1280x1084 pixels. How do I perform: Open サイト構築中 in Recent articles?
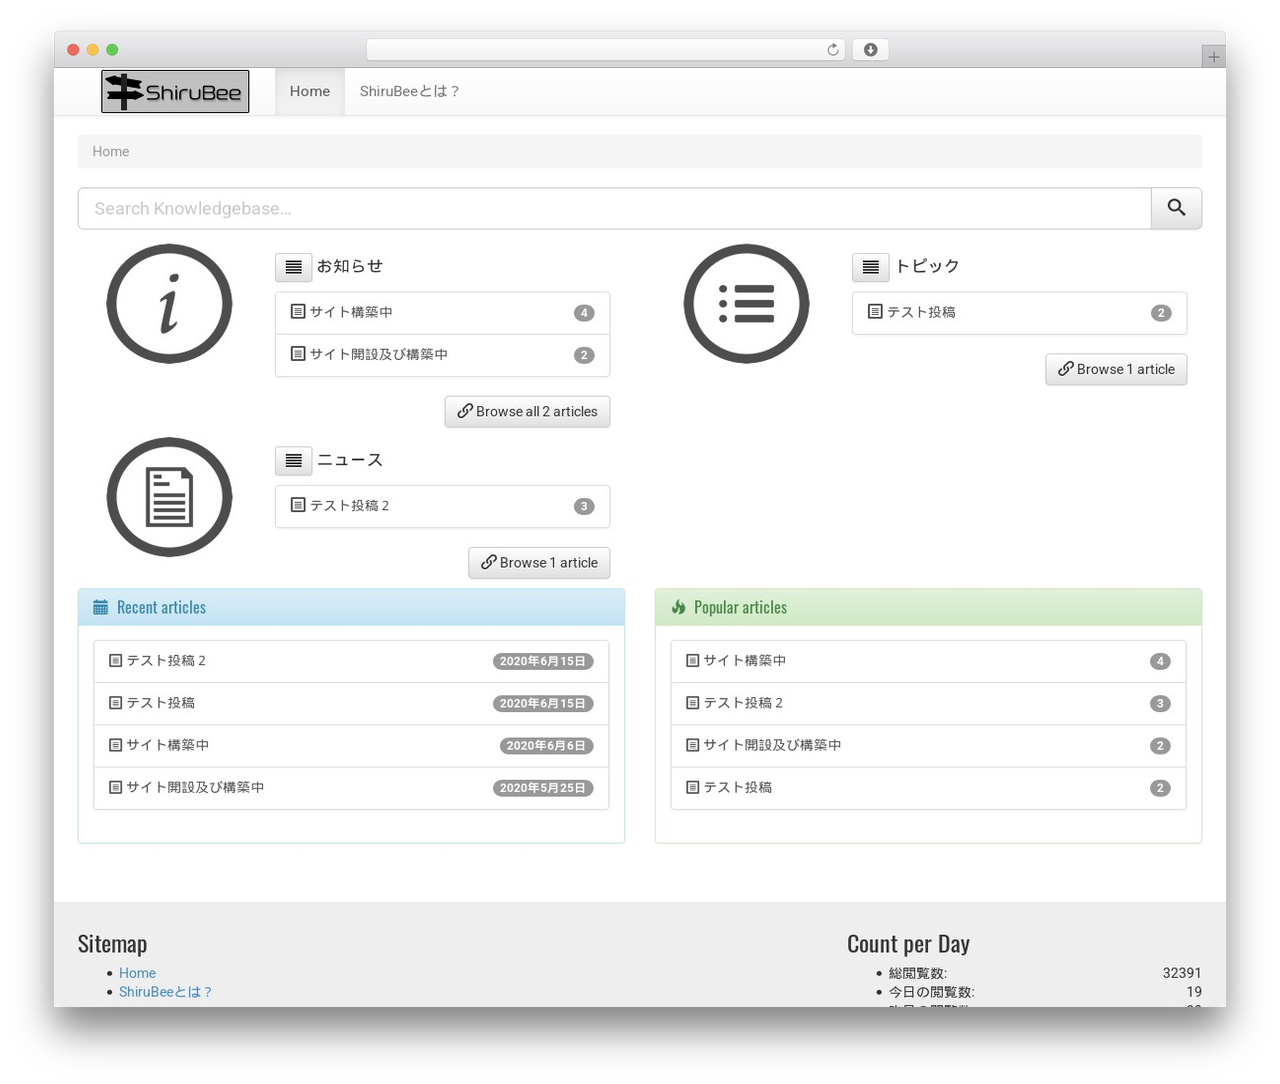(x=351, y=745)
